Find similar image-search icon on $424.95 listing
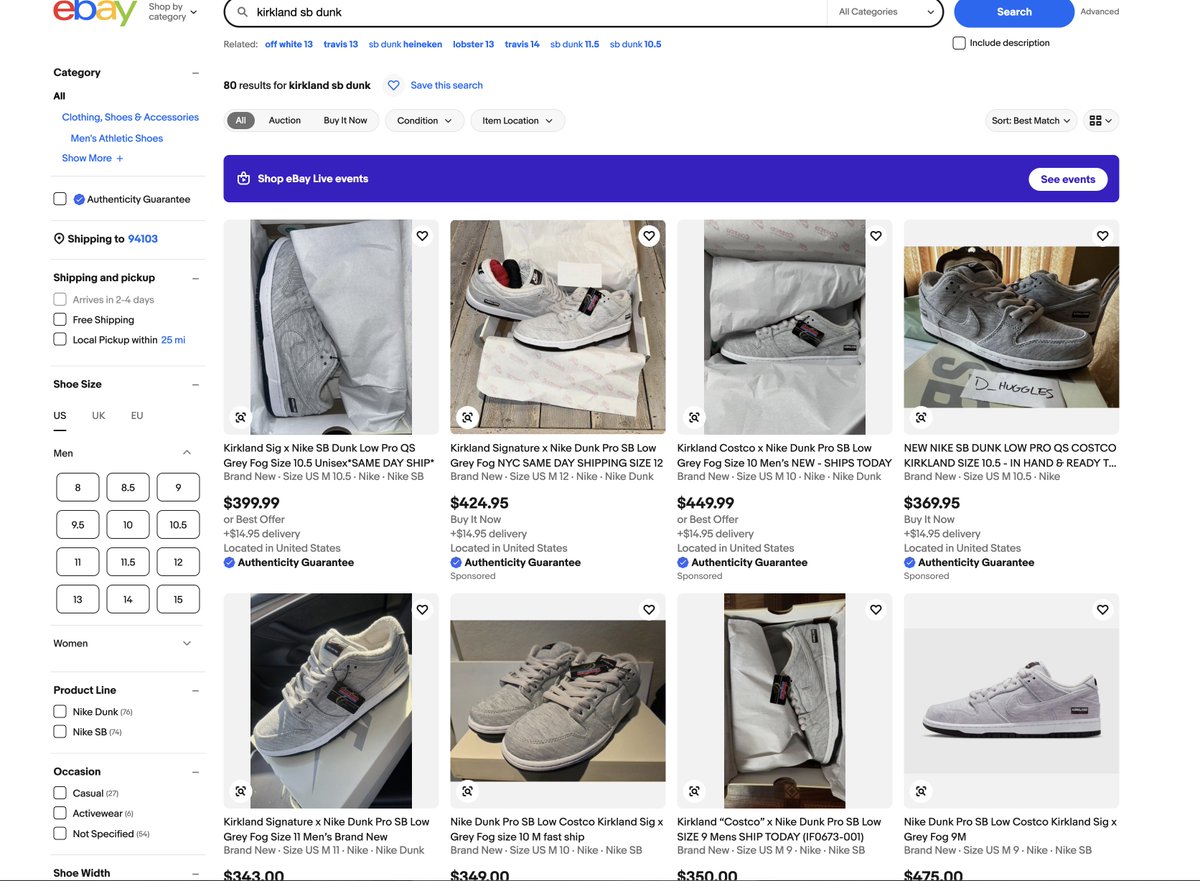The height and width of the screenshot is (881, 1200). (467, 417)
